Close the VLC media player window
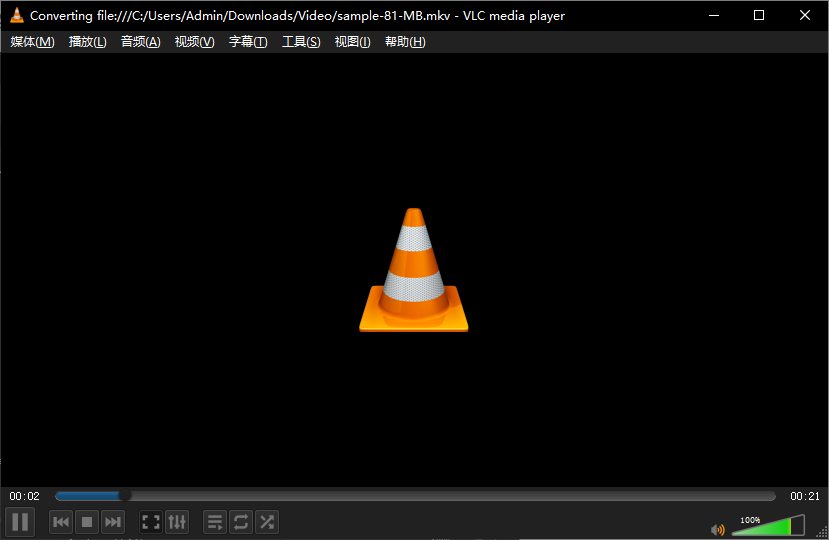829x540 pixels. (805, 15)
